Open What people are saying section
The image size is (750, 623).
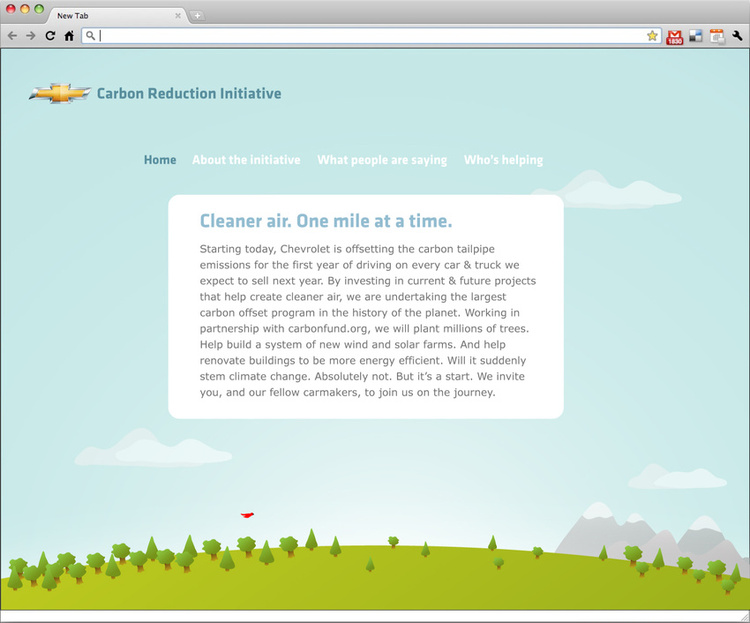[382, 160]
